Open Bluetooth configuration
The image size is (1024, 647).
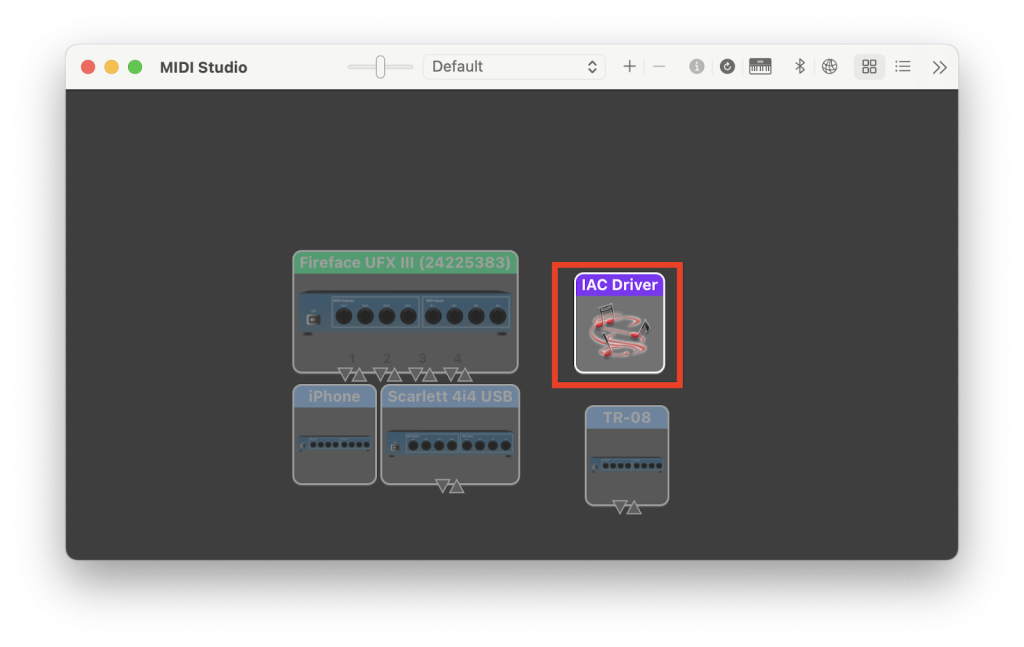tap(799, 67)
